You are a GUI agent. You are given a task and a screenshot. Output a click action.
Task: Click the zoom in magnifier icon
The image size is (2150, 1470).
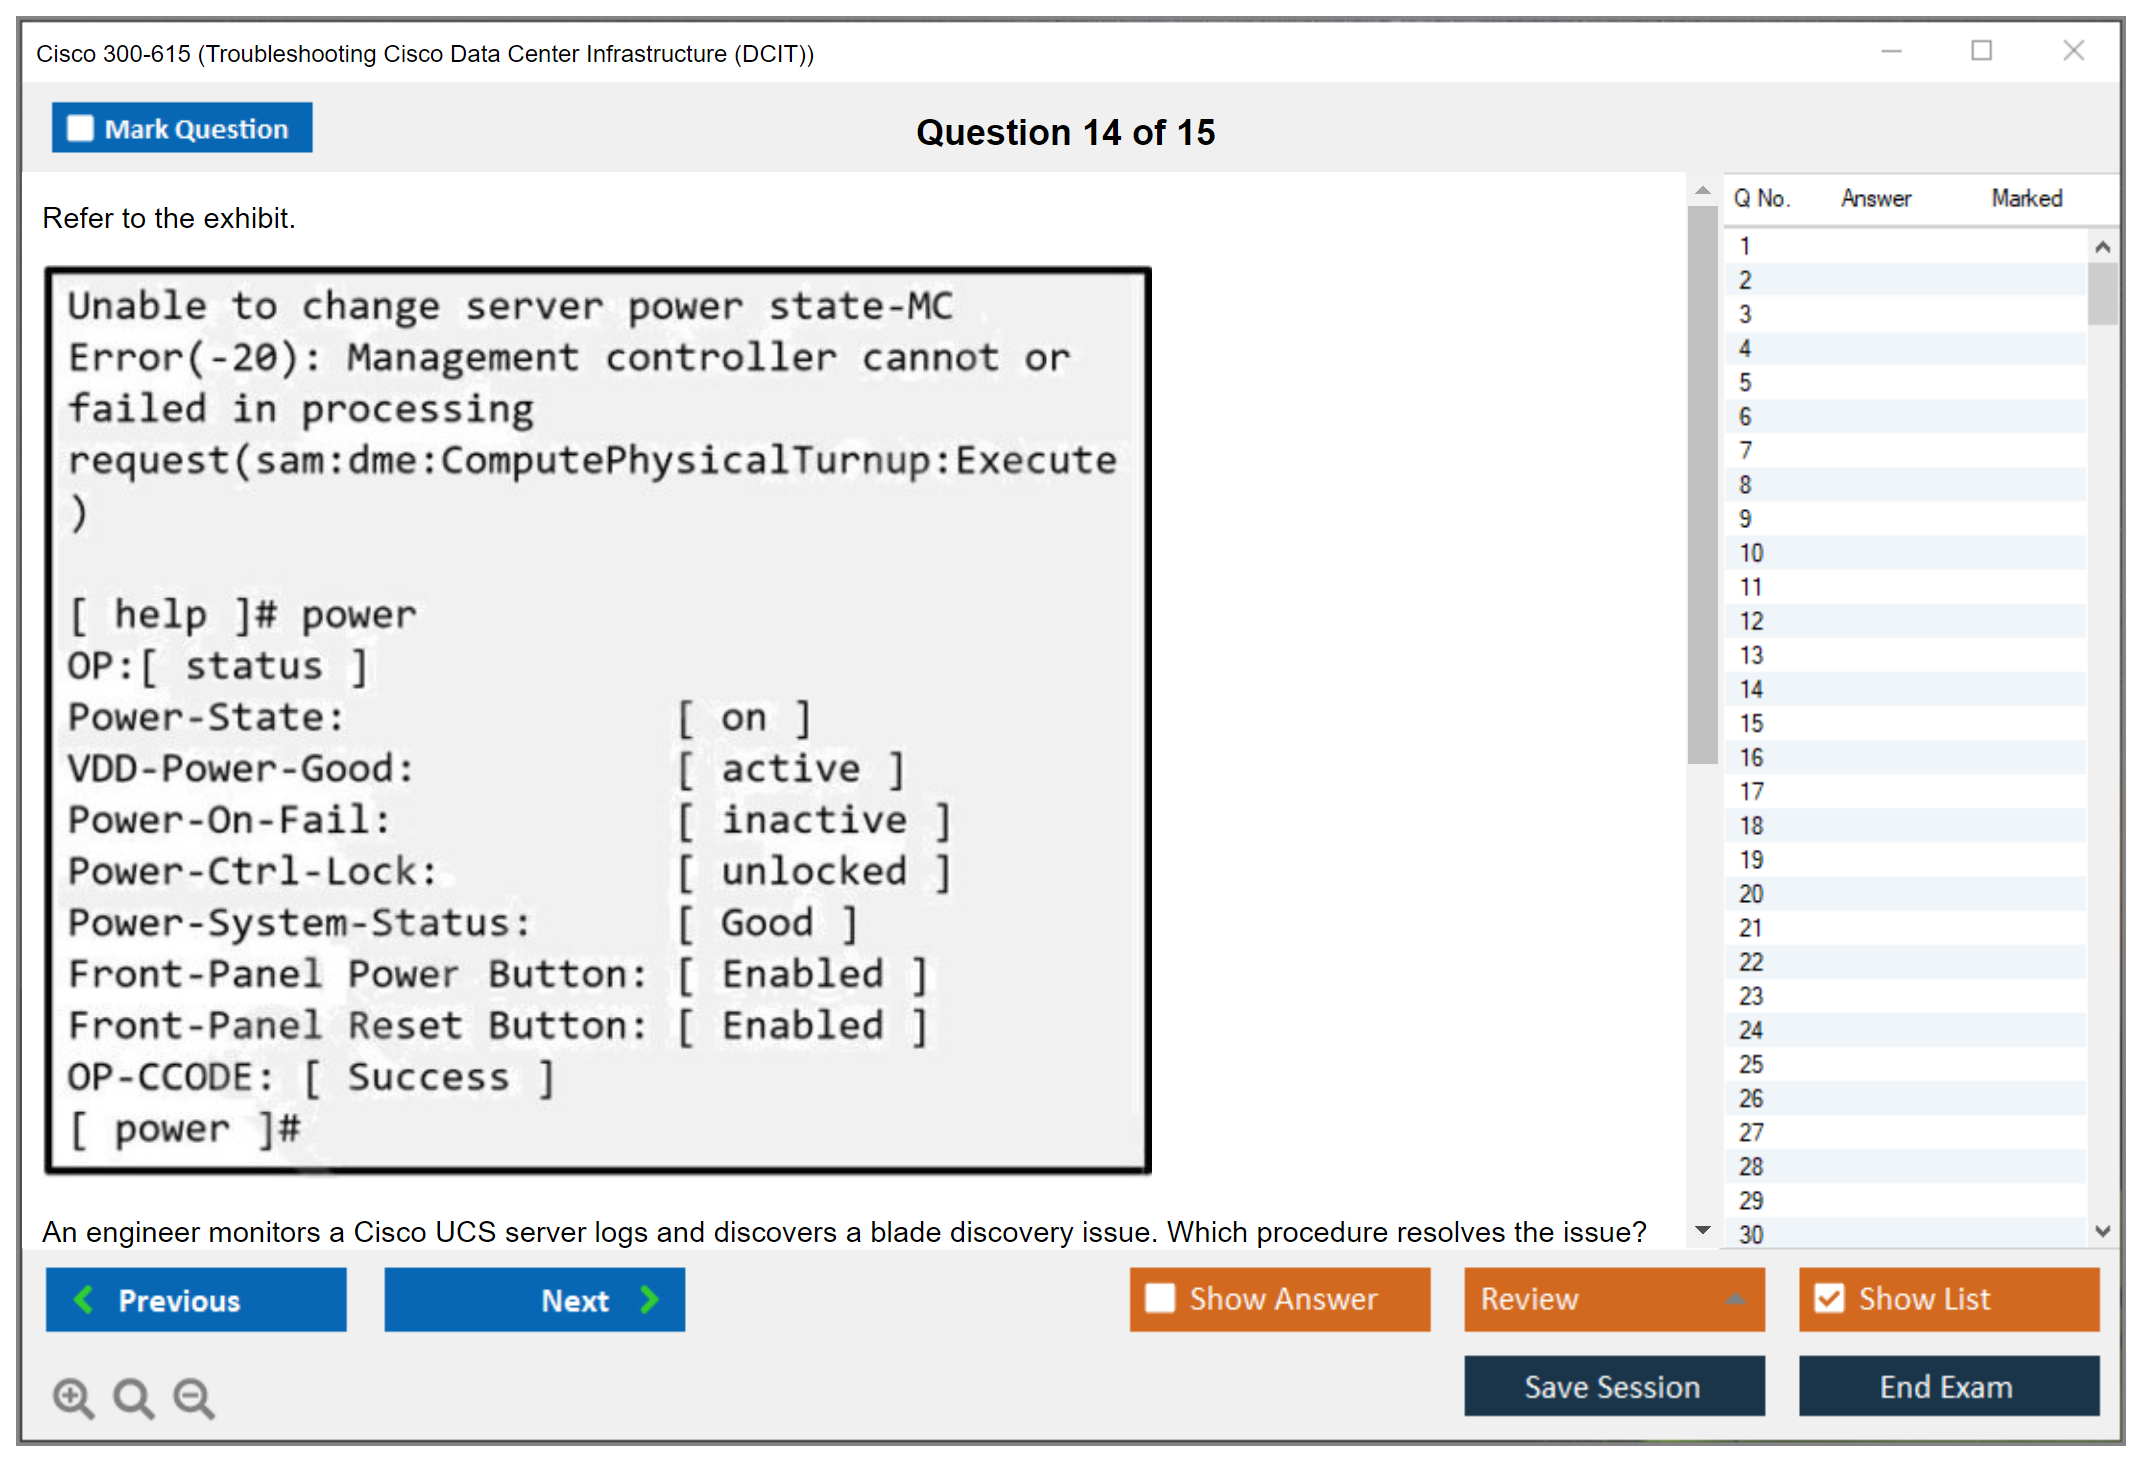click(73, 1397)
